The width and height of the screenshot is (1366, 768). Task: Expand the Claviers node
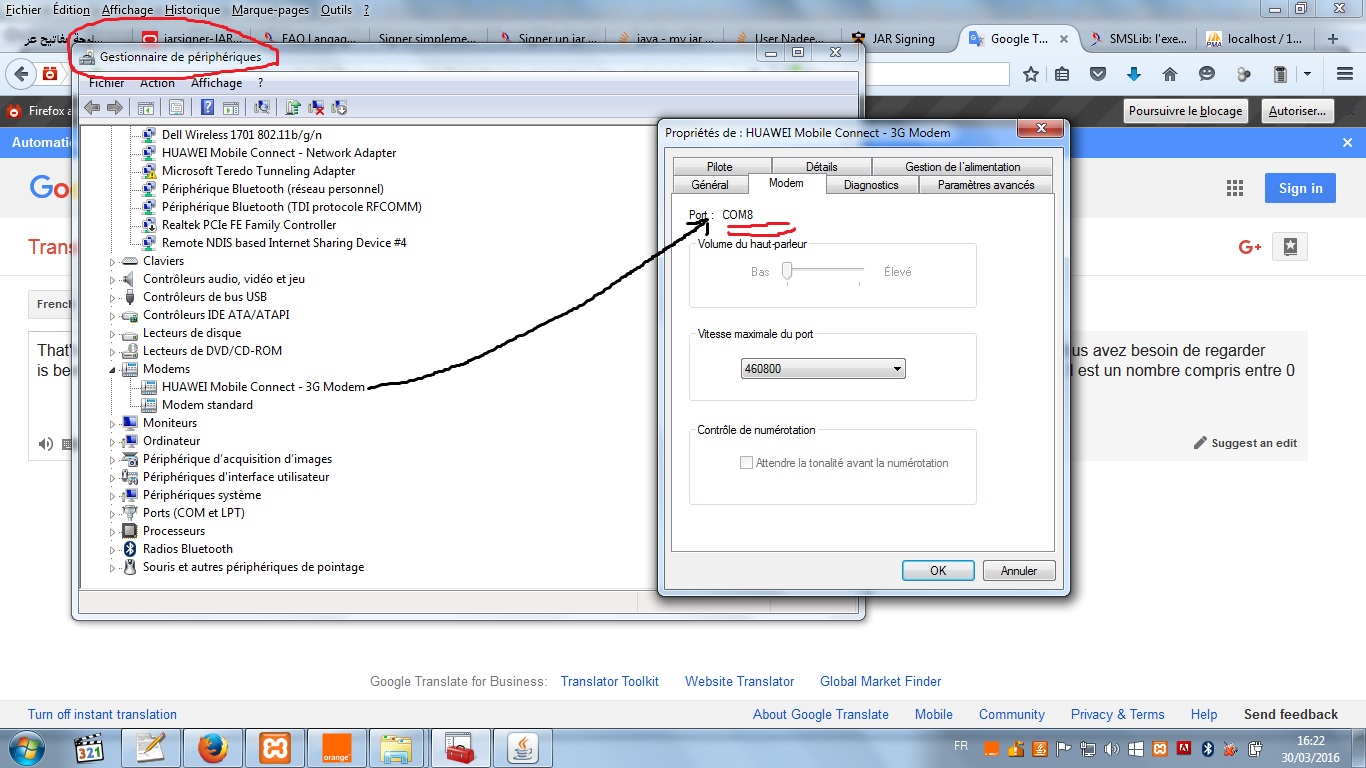coord(113,261)
